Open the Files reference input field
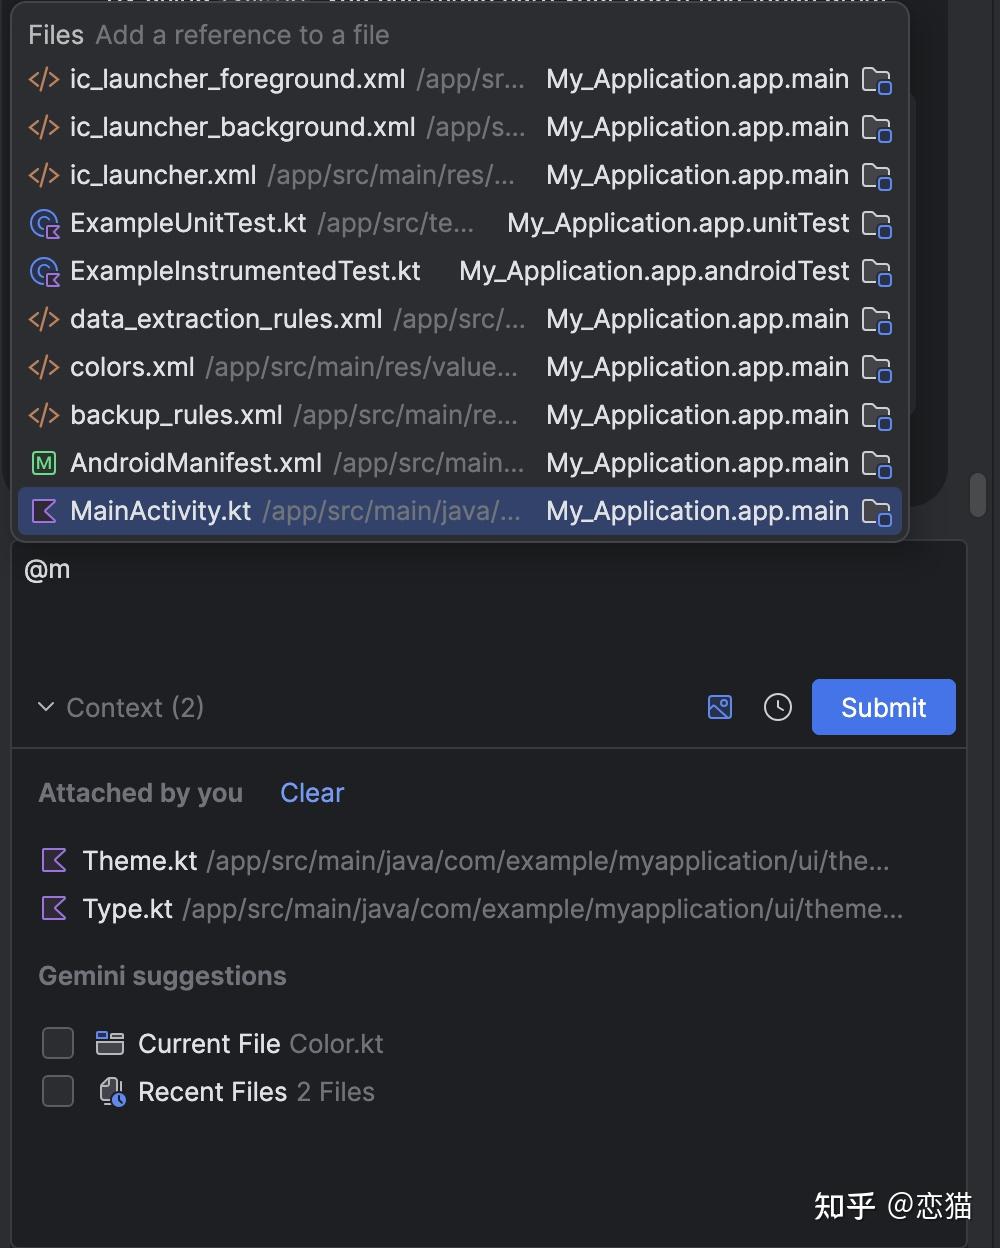 pyautogui.click(x=240, y=34)
